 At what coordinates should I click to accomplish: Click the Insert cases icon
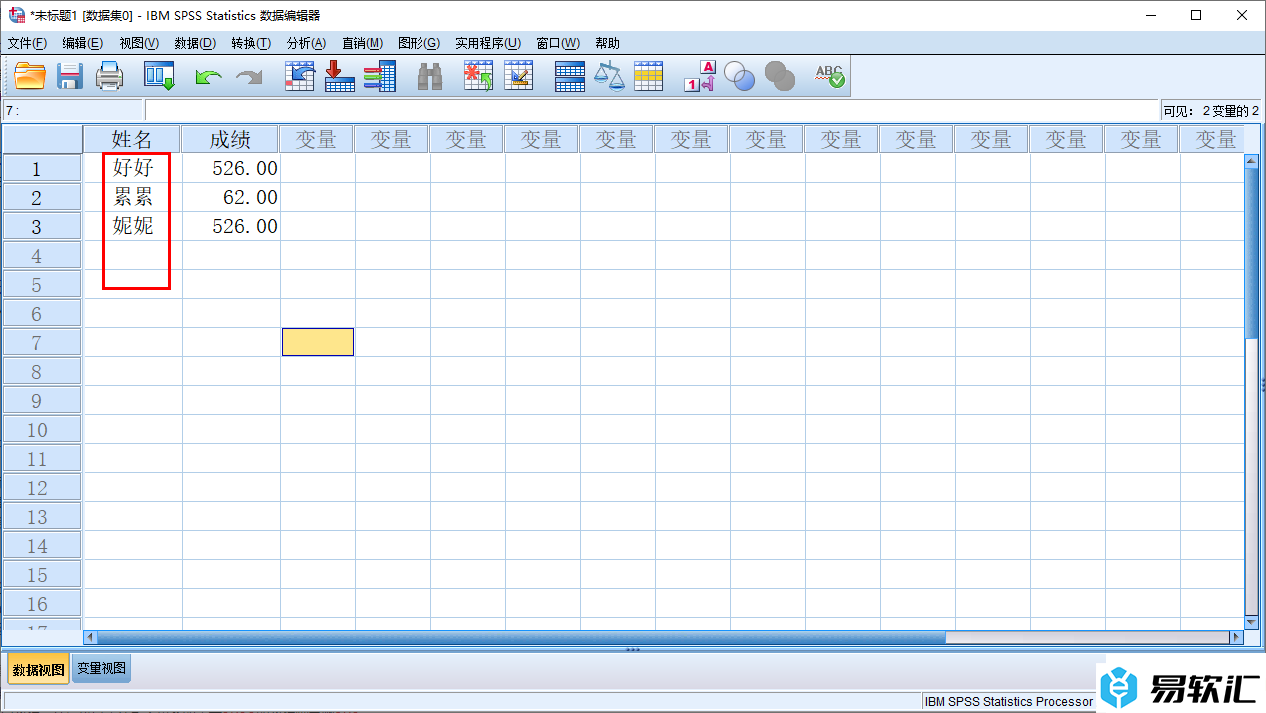click(478, 76)
